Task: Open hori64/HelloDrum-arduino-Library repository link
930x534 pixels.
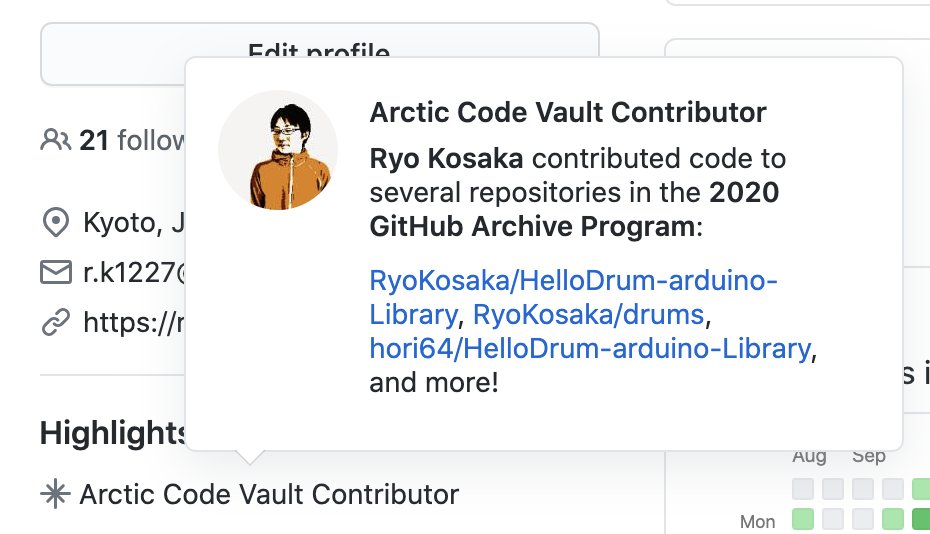Action: pyautogui.click(x=589, y=348)
